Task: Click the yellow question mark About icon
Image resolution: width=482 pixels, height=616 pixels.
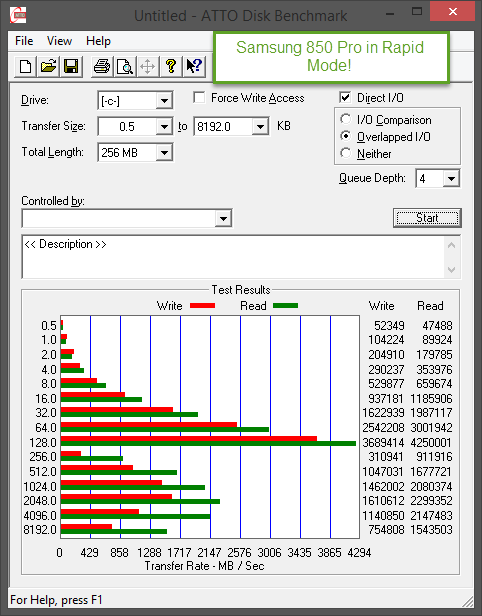Action: point(170,66)
